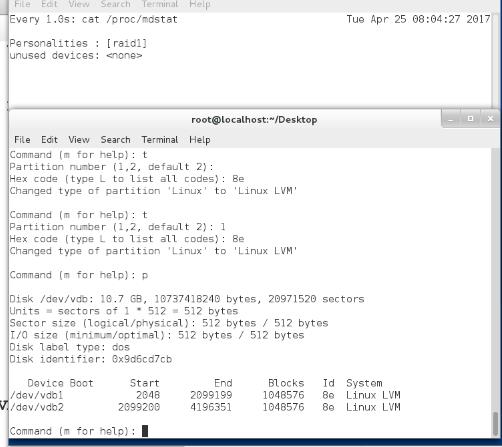Viewport: 502px width, 447px height.
Task: Open the Edit menu in Desktop terminal
Action: click(x=49, y=140)
